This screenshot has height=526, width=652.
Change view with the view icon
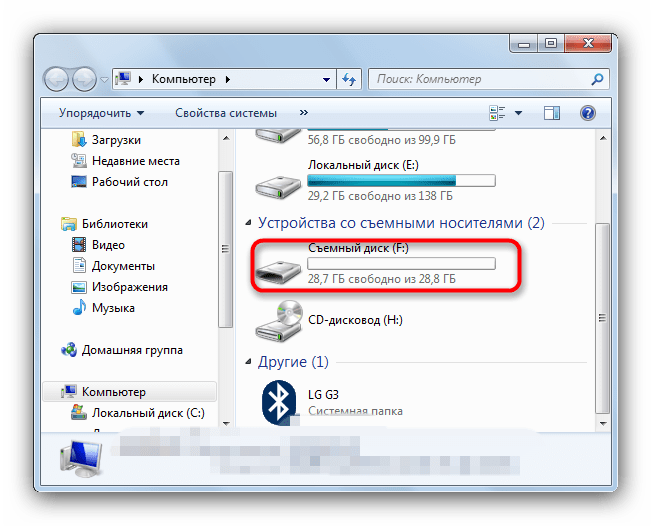tap(497, 113)
